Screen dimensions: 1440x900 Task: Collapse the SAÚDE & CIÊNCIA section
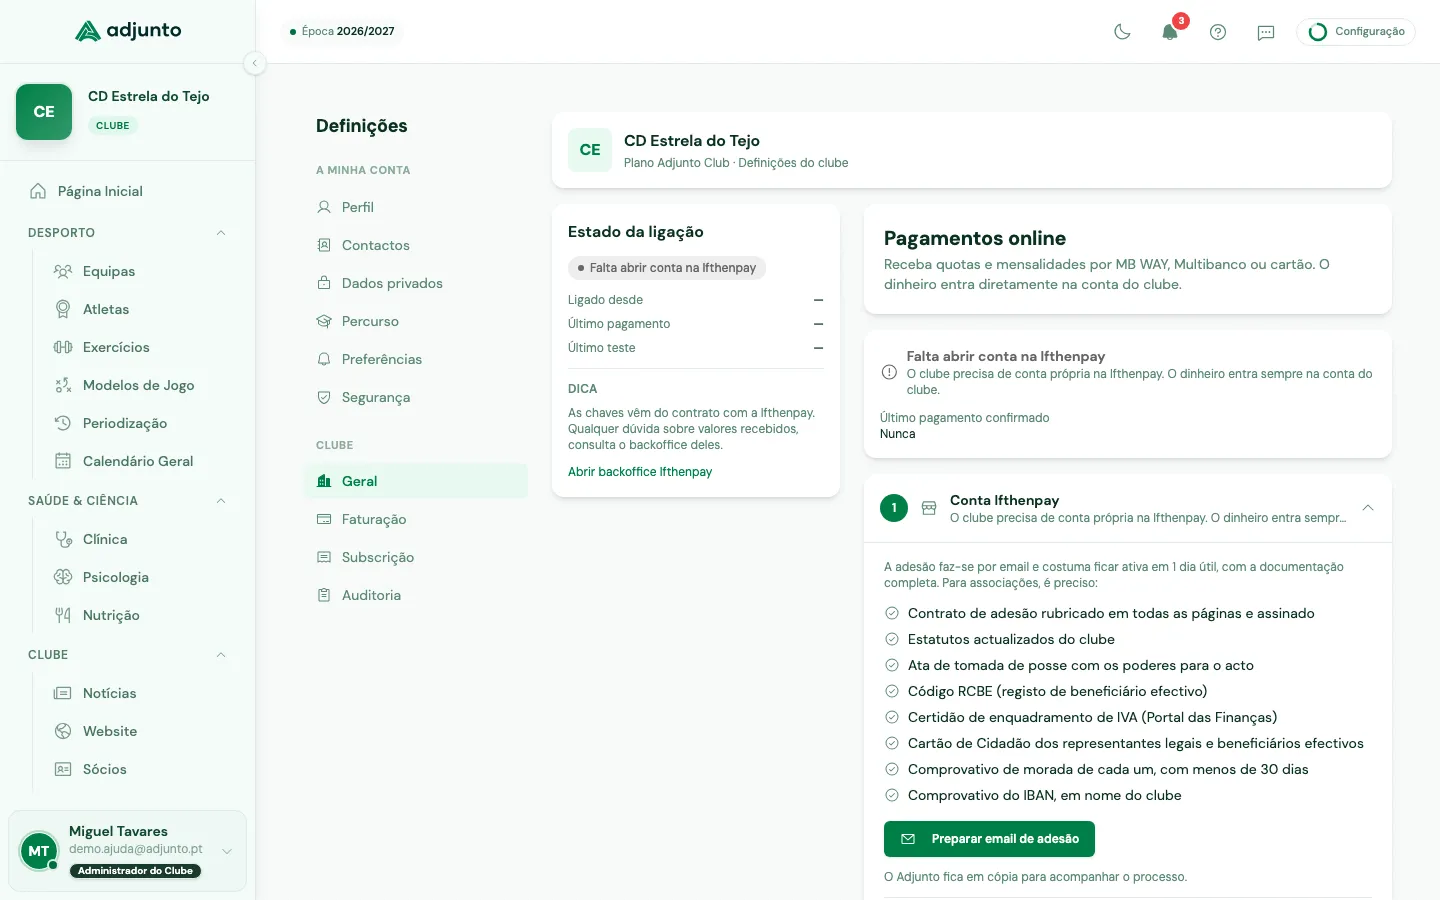221,501
